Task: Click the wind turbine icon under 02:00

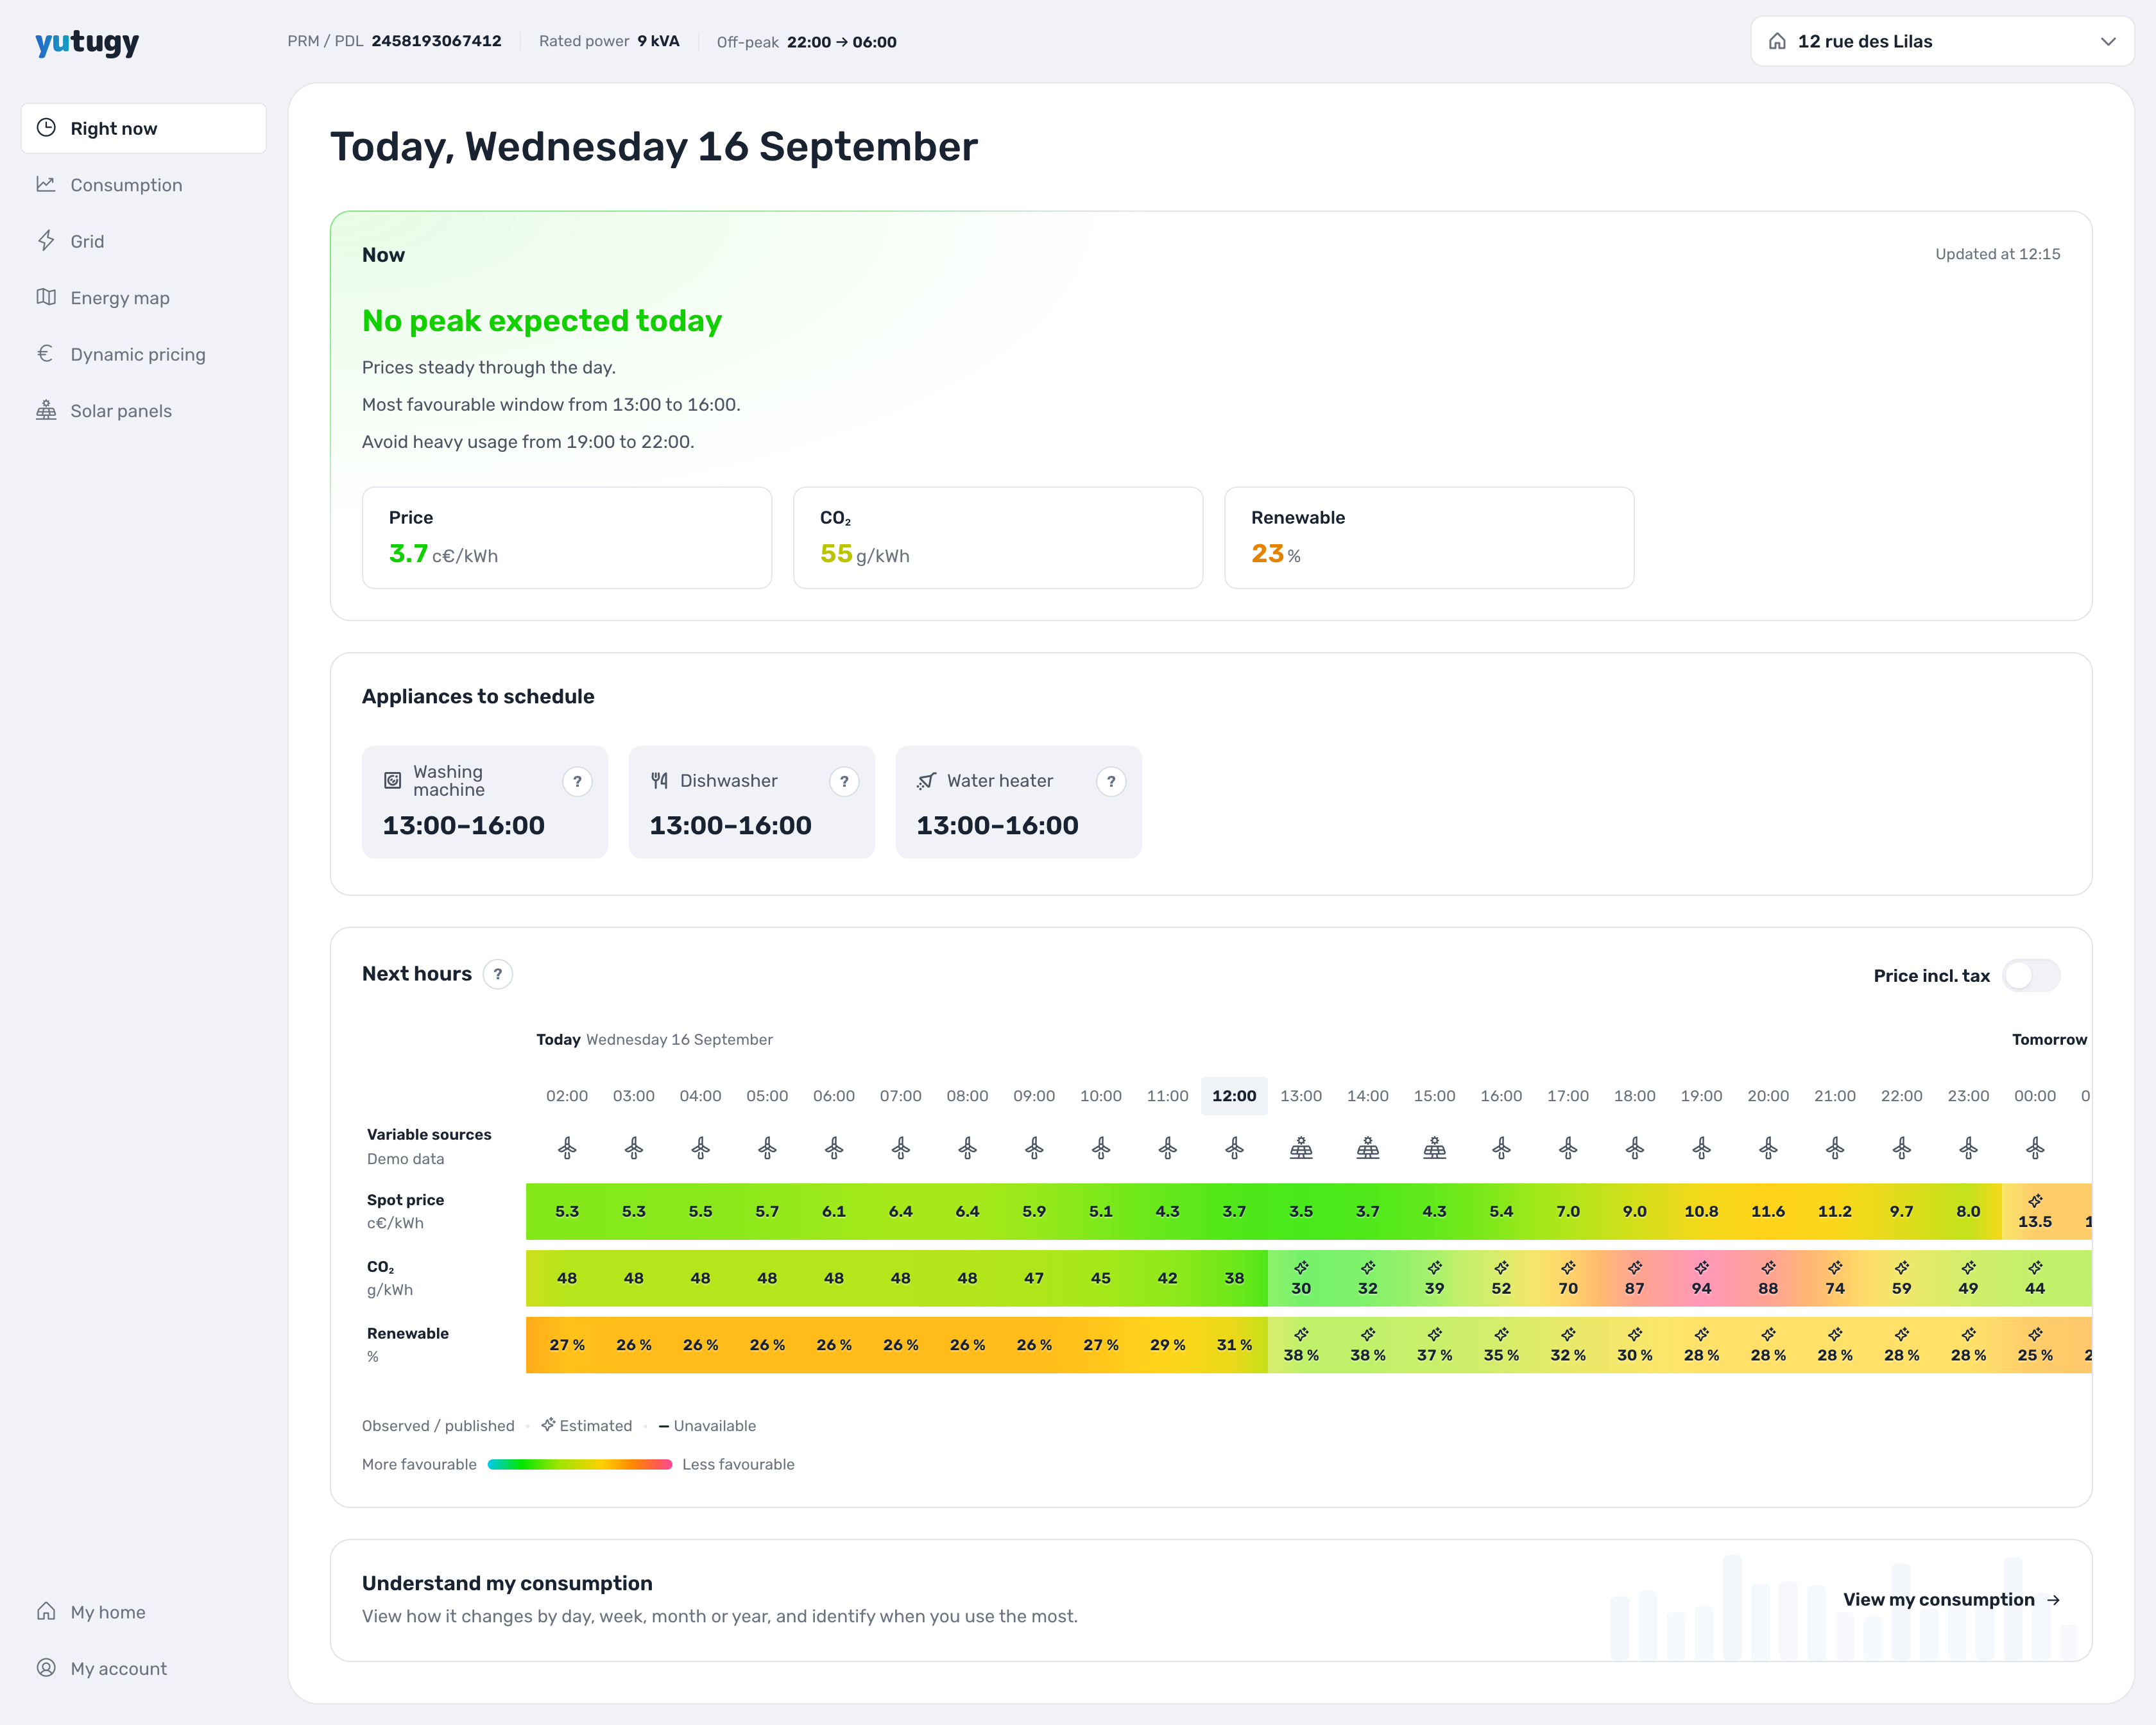Action: pyautogui.click(x=567, y=1148)
